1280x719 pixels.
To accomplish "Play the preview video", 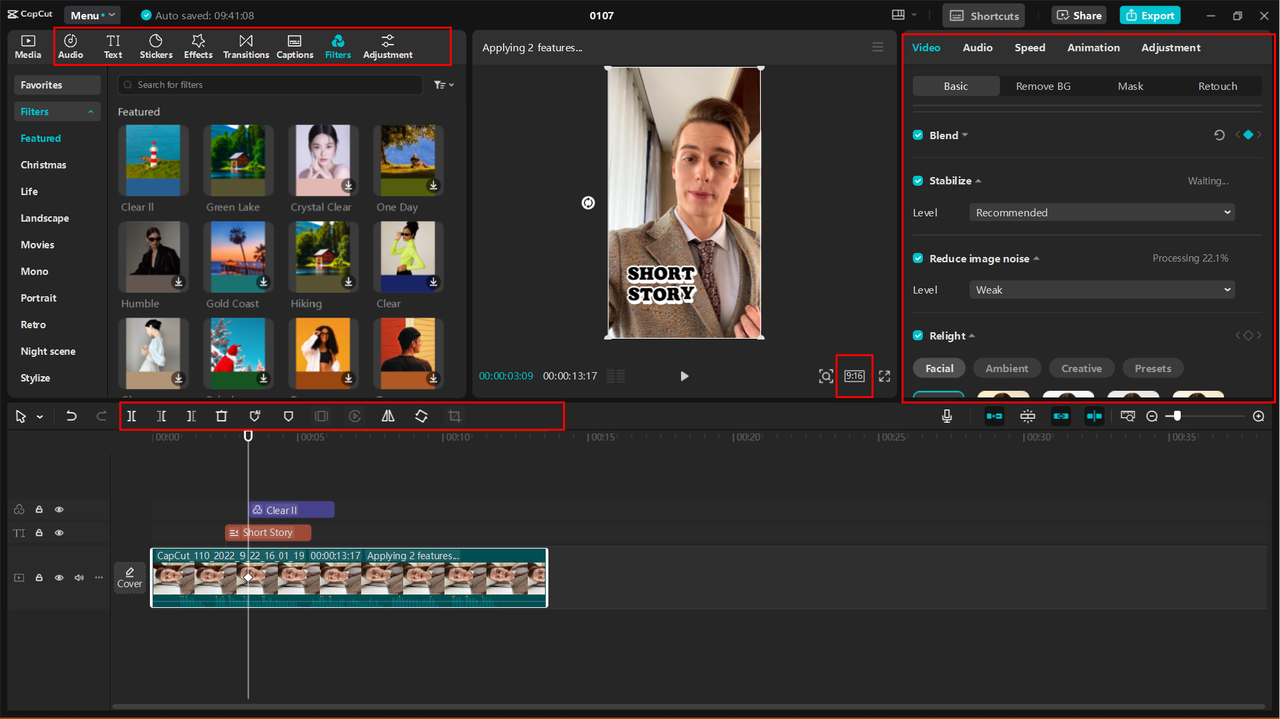I will pos(684,376).
